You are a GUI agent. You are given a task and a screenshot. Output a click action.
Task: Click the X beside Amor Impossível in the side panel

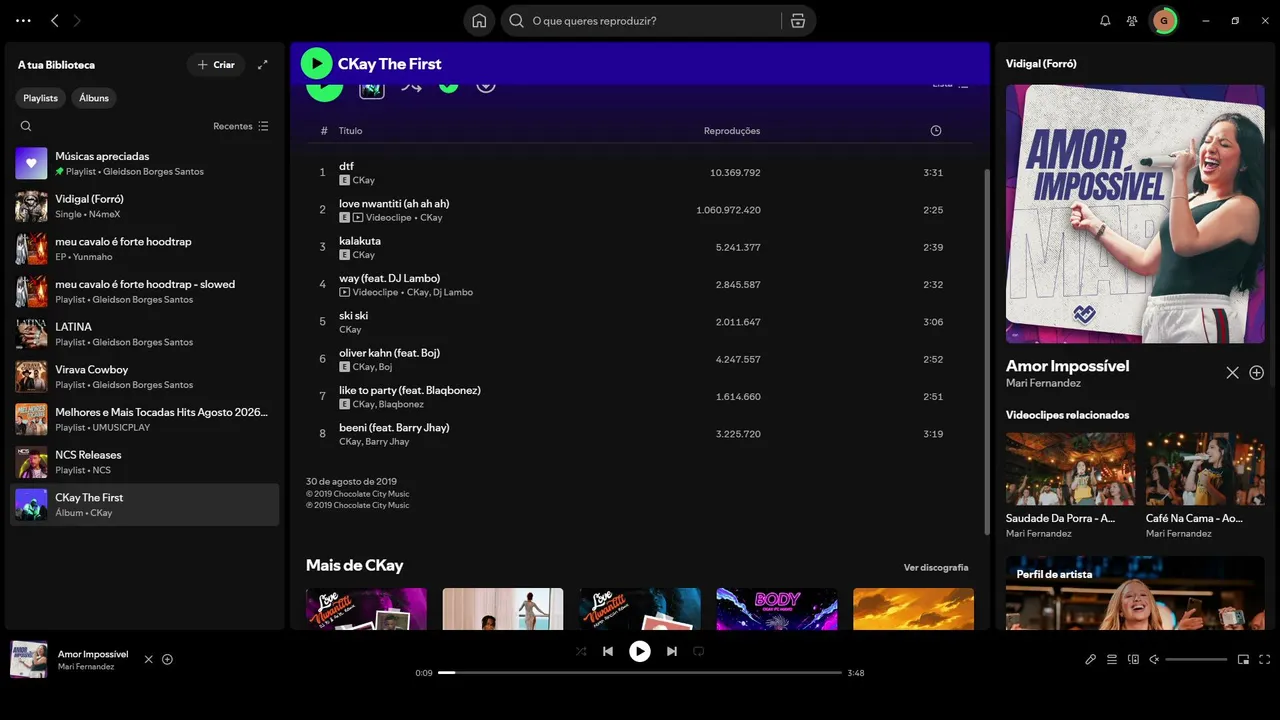[x=1232, y=373]
